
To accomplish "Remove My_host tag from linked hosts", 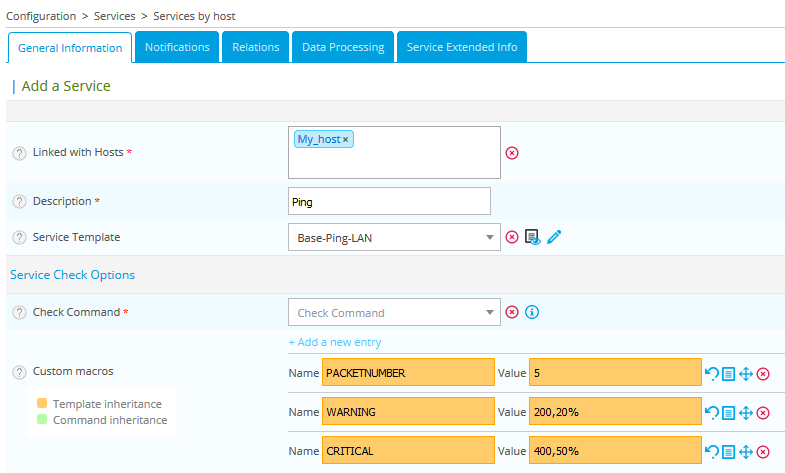I will pyautogui.click(x=345, y=140).
